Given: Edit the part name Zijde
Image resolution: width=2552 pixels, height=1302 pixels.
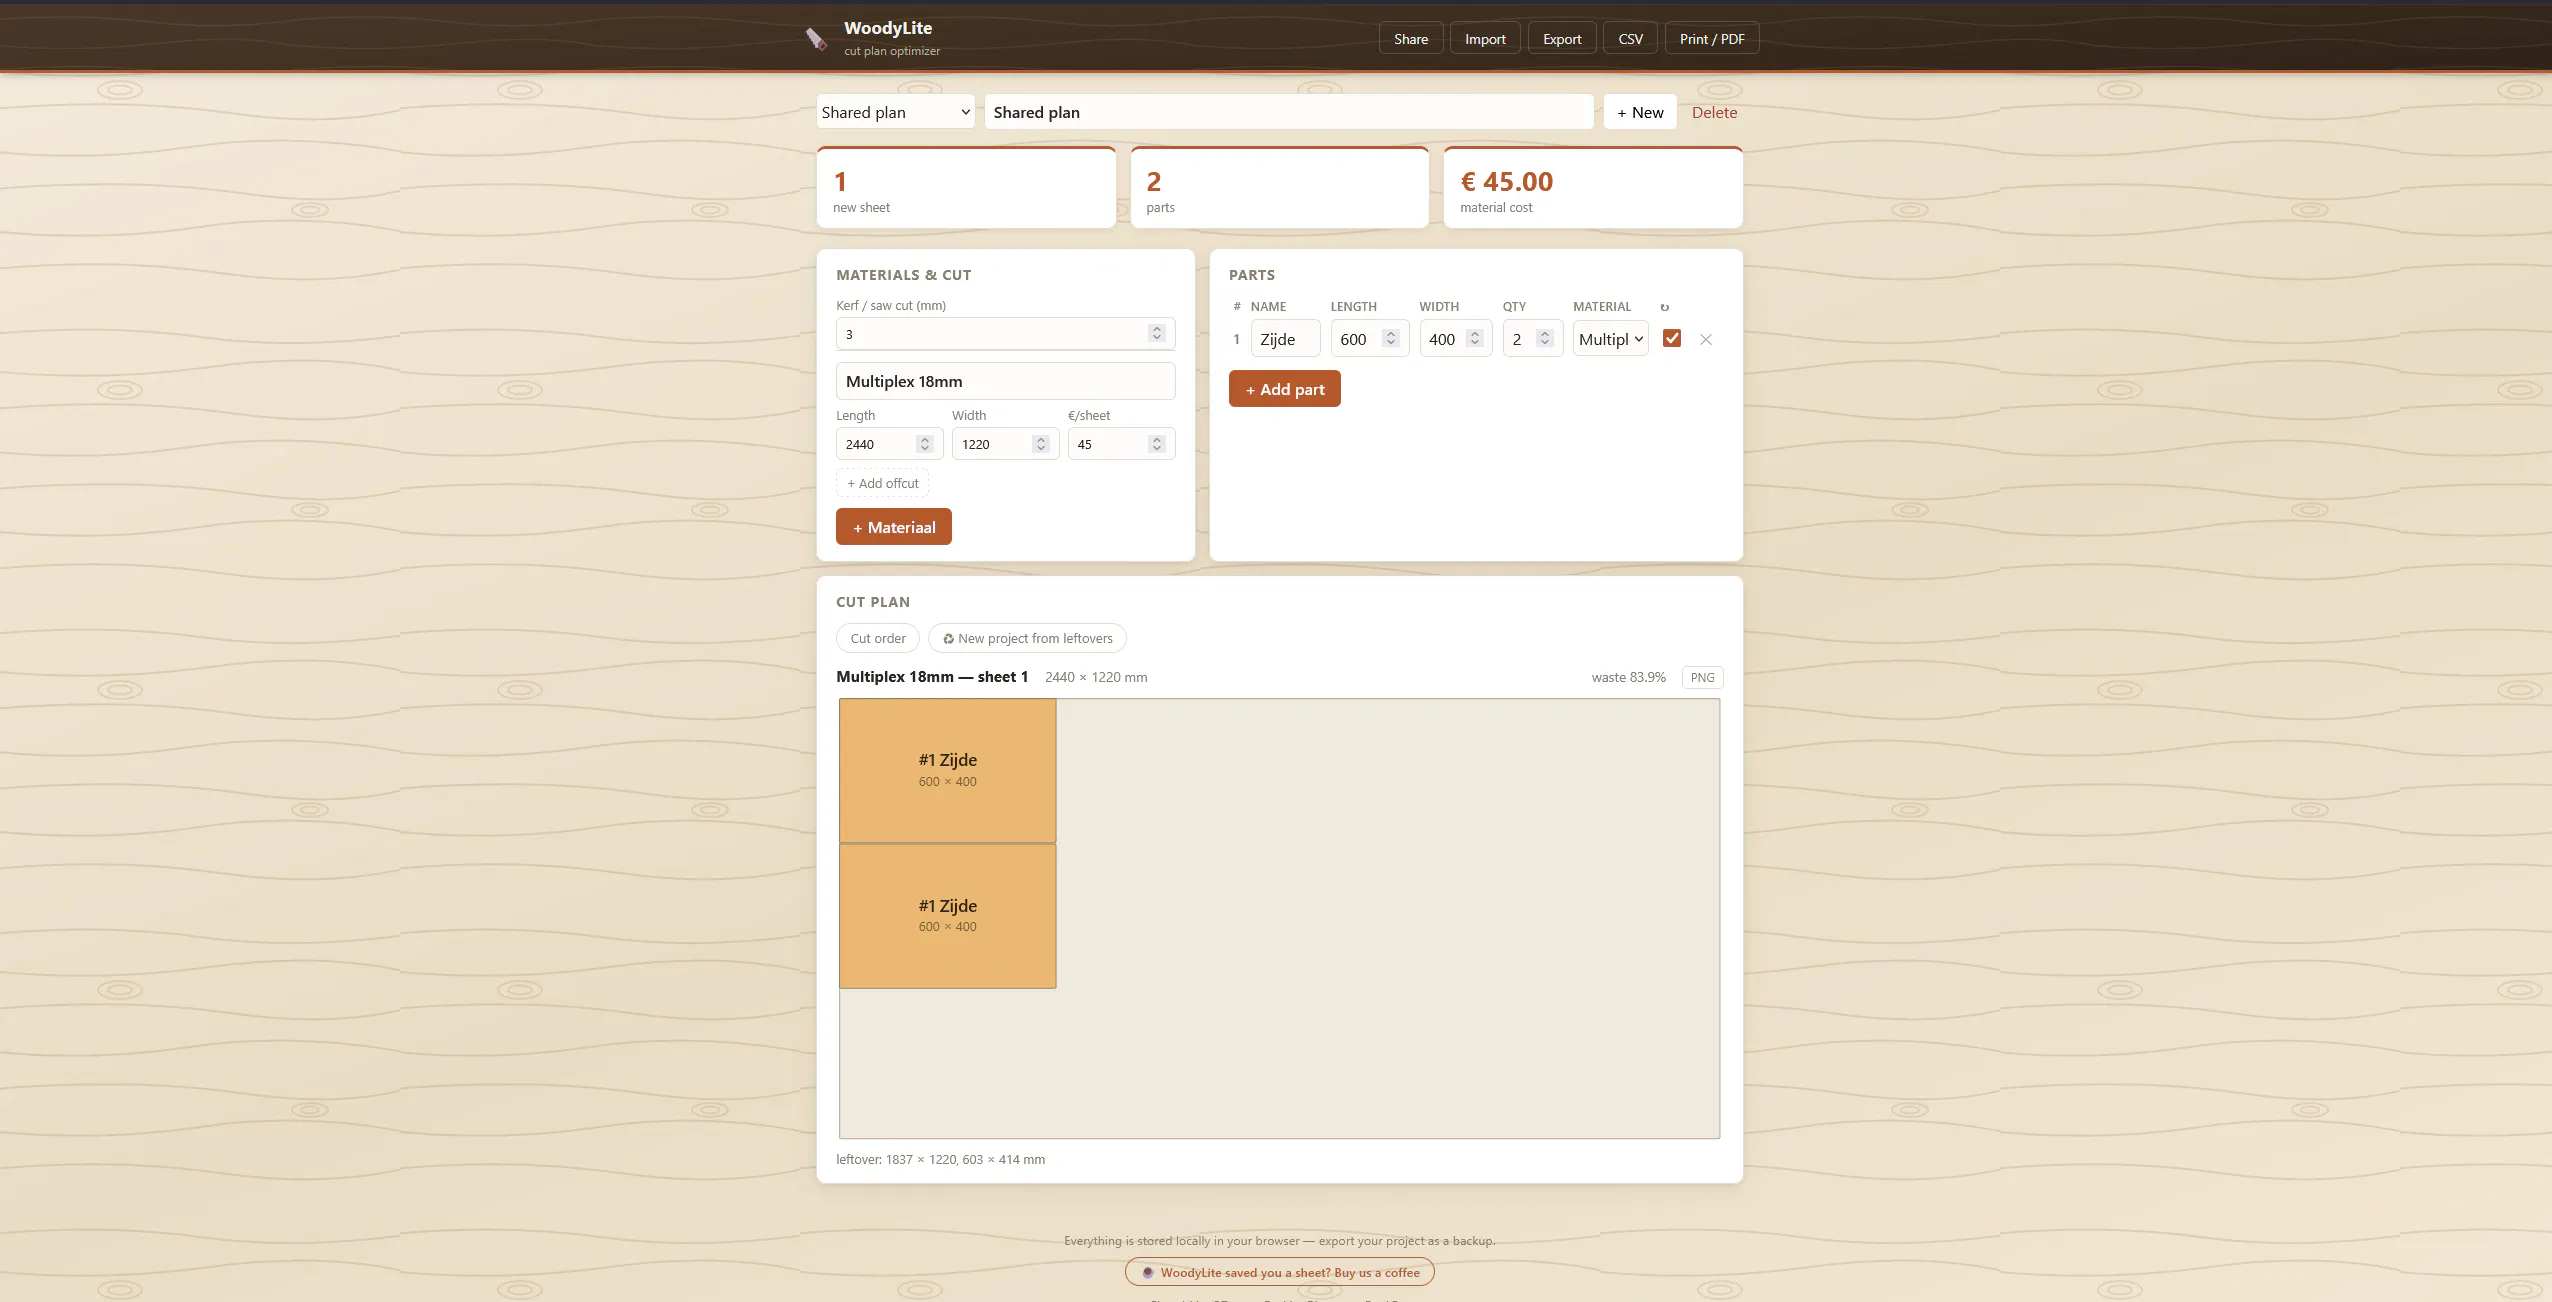Looking at the screenshot, I should click(x=1285, y=339).
